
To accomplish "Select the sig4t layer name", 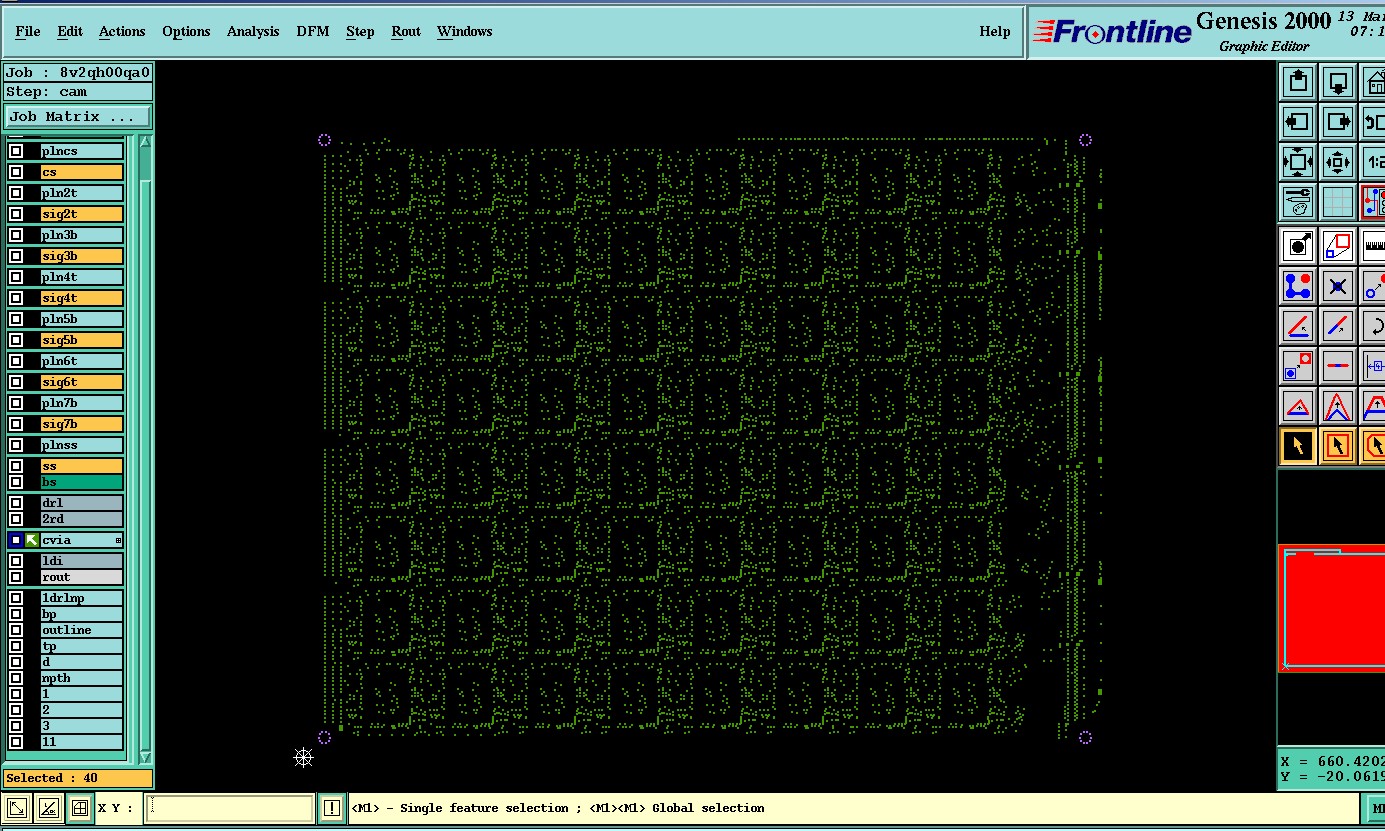I will [81, 298].
